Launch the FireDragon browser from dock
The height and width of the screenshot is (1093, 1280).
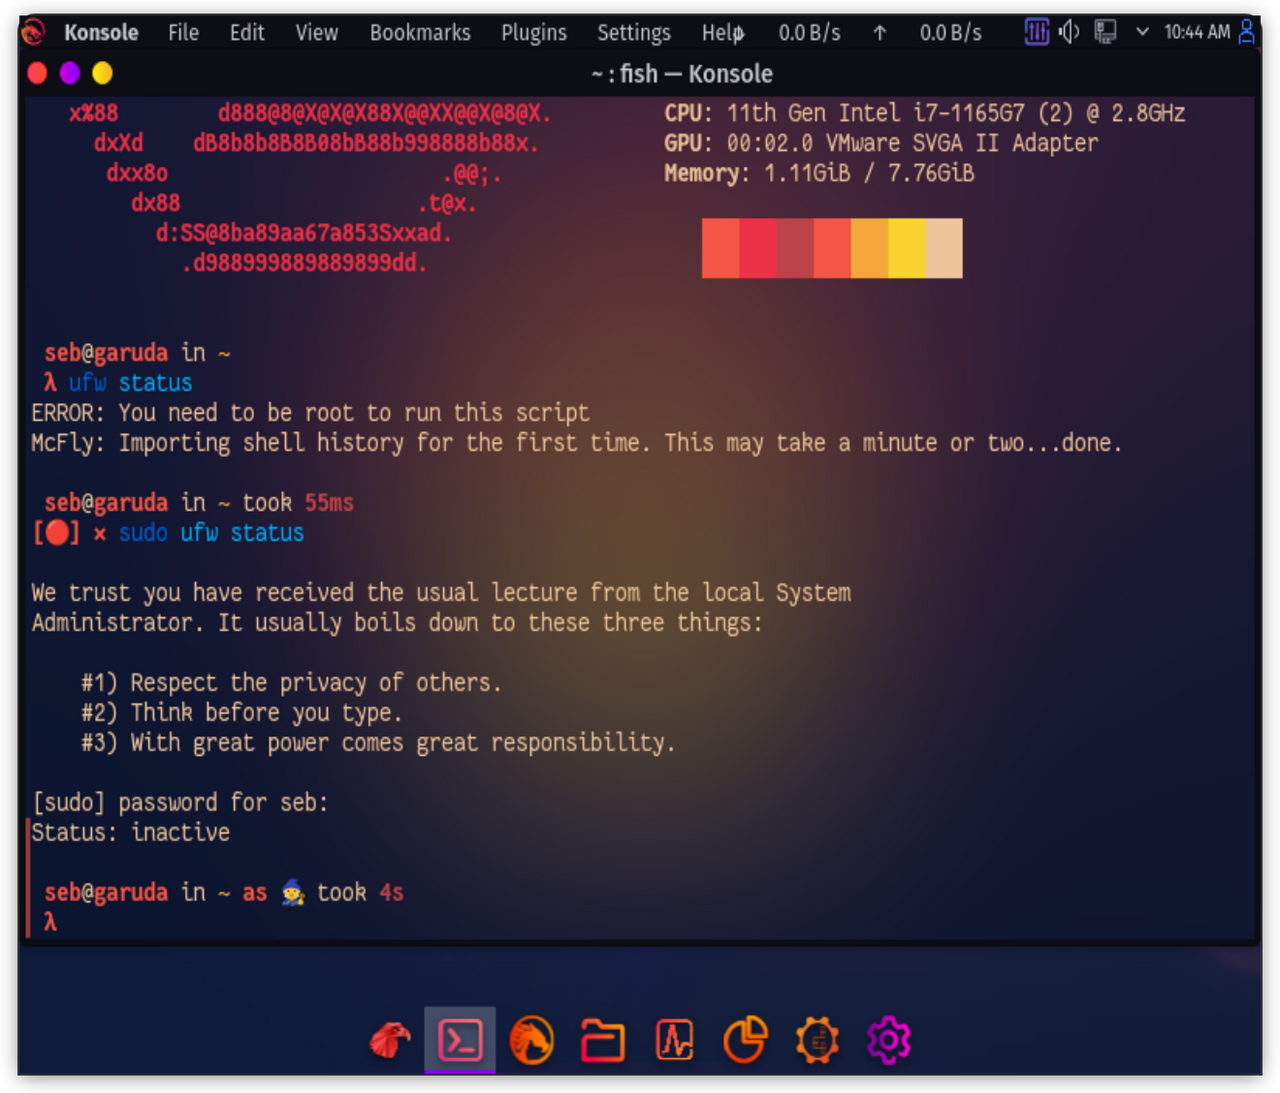[x=532, y=1041]
